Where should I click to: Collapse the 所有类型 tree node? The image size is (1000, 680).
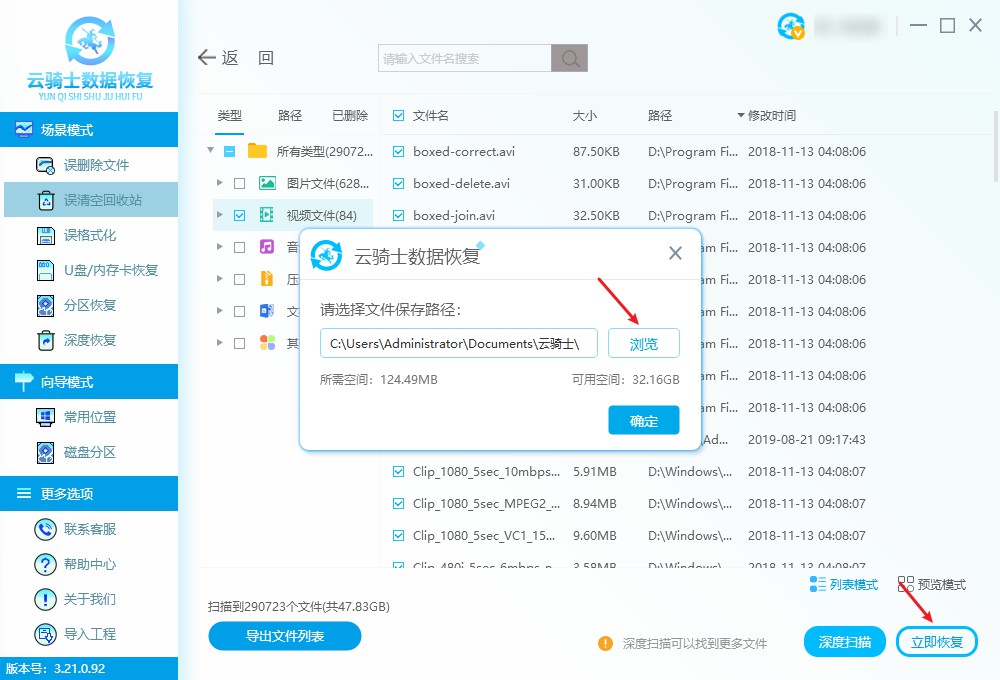[x=210, y=151]
